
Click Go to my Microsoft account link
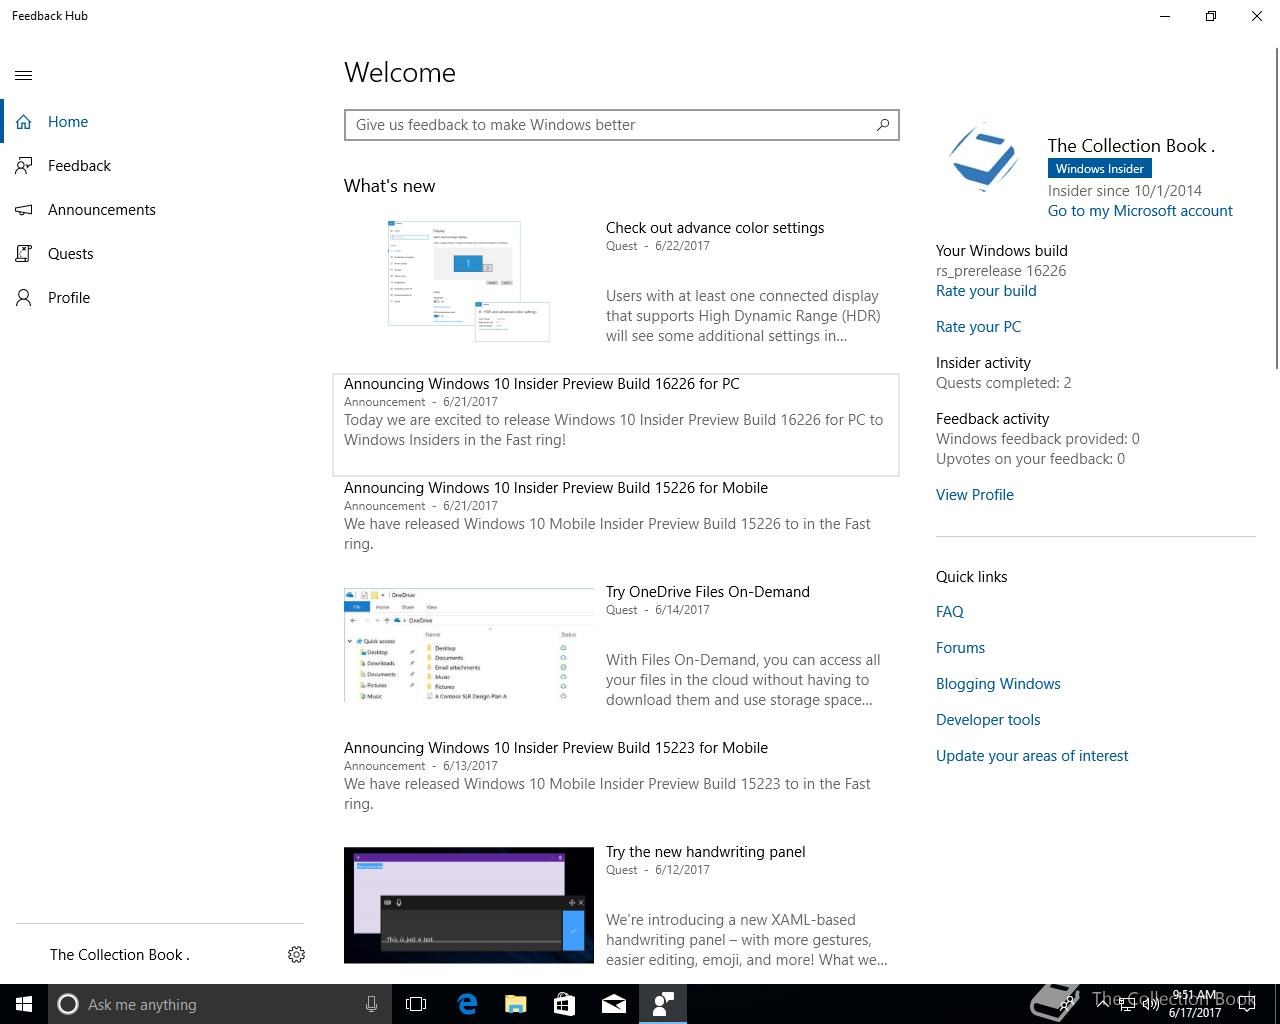(x=1140, y=211)
